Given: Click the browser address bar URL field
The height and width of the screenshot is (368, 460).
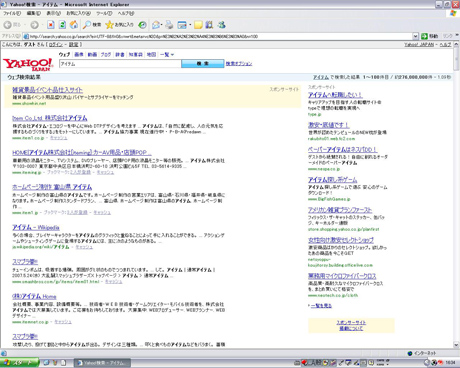Looking at the screenshot, I should [x=218, y=36].
